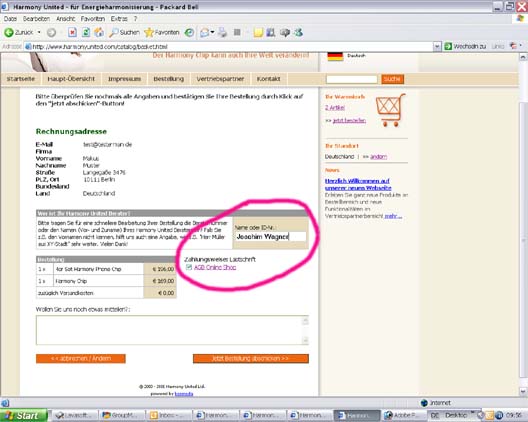This screenshot has height=422, width=528.
Task: Click the ändern location link
Action: coord(378,157)
